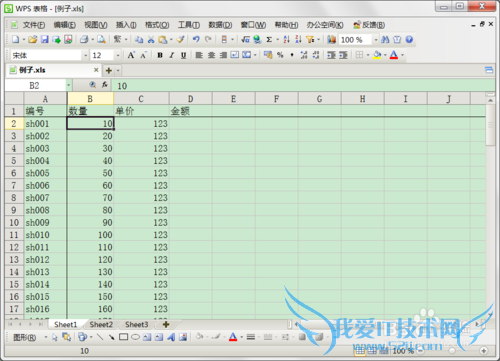Open the fill color dropdown arrow
500x361 pixels.
click(385, 55)
